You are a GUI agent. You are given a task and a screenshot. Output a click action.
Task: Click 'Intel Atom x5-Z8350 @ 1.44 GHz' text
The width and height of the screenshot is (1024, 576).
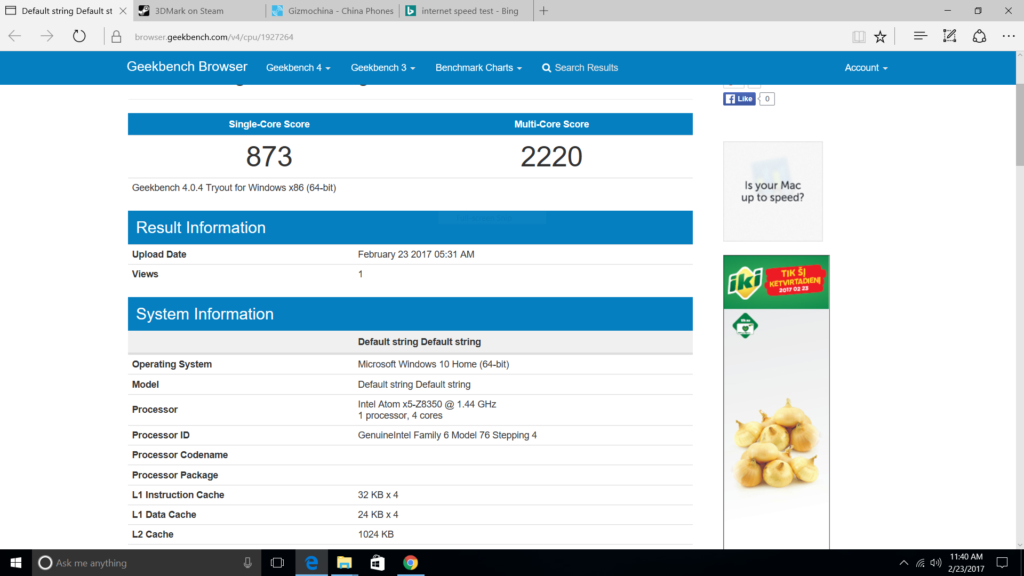pyautogui.click(x=427, y=404)
